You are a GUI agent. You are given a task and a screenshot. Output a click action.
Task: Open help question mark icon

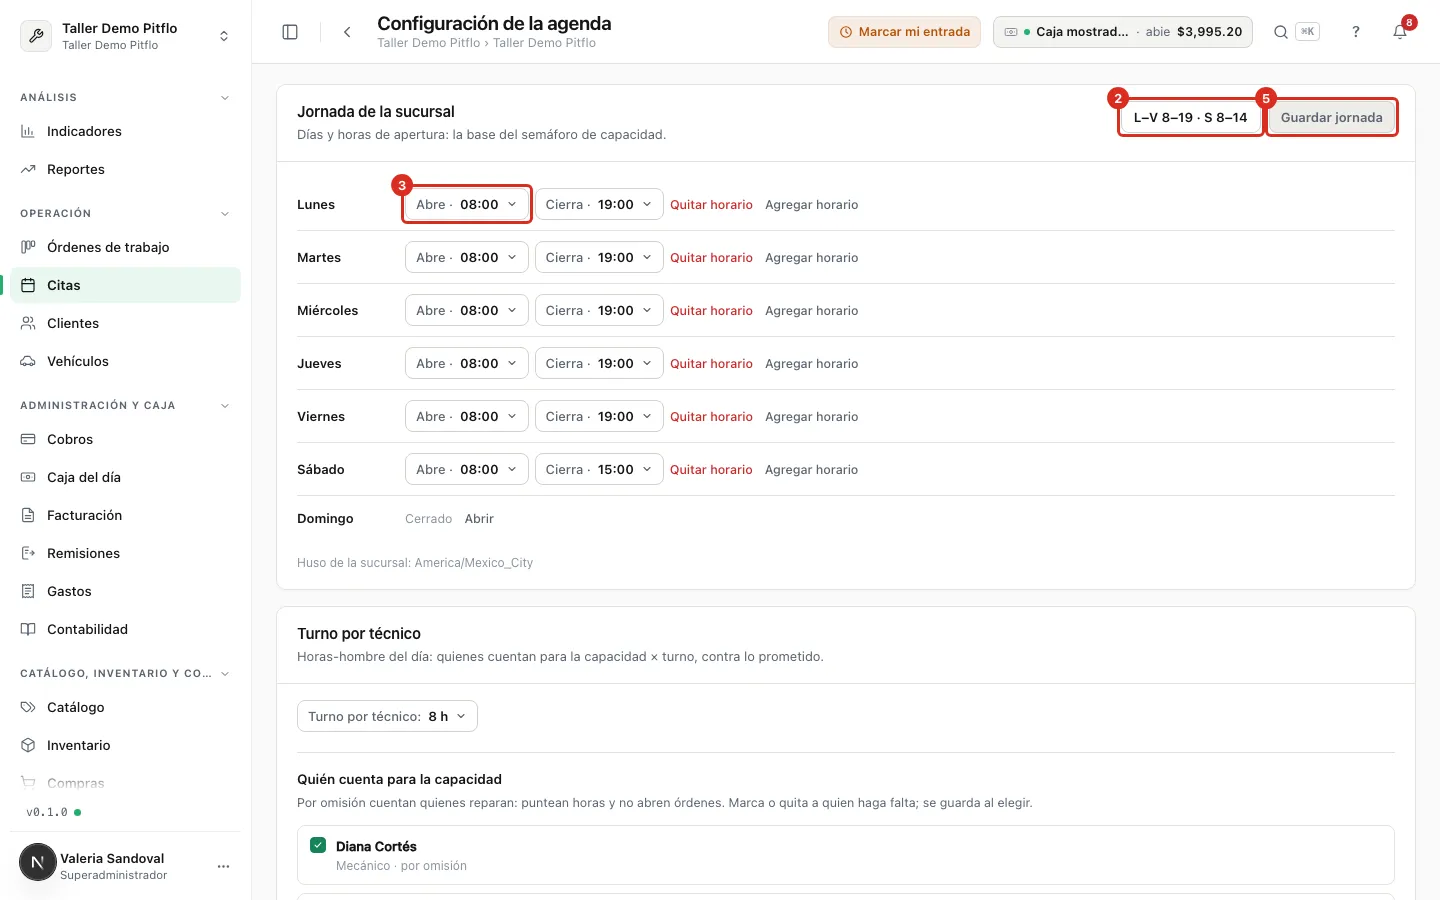(1356, 32)
